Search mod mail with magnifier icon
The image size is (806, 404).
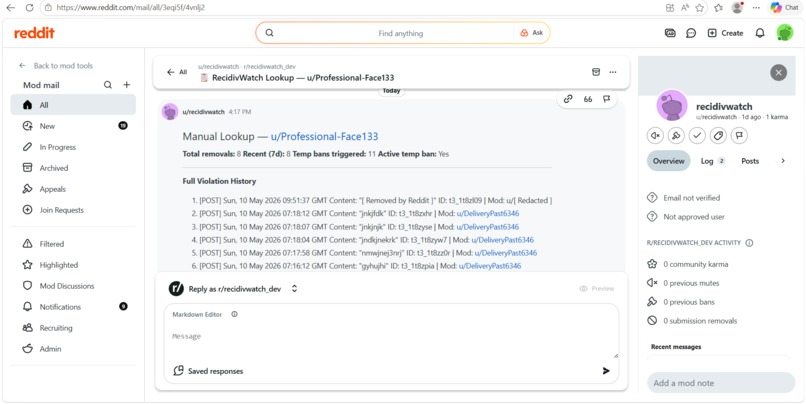108,85
